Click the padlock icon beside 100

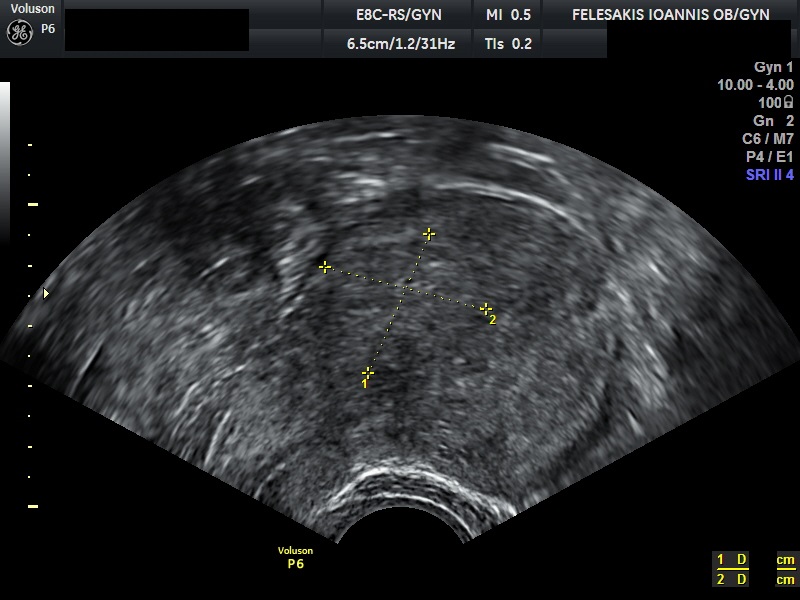click(789, 103)
